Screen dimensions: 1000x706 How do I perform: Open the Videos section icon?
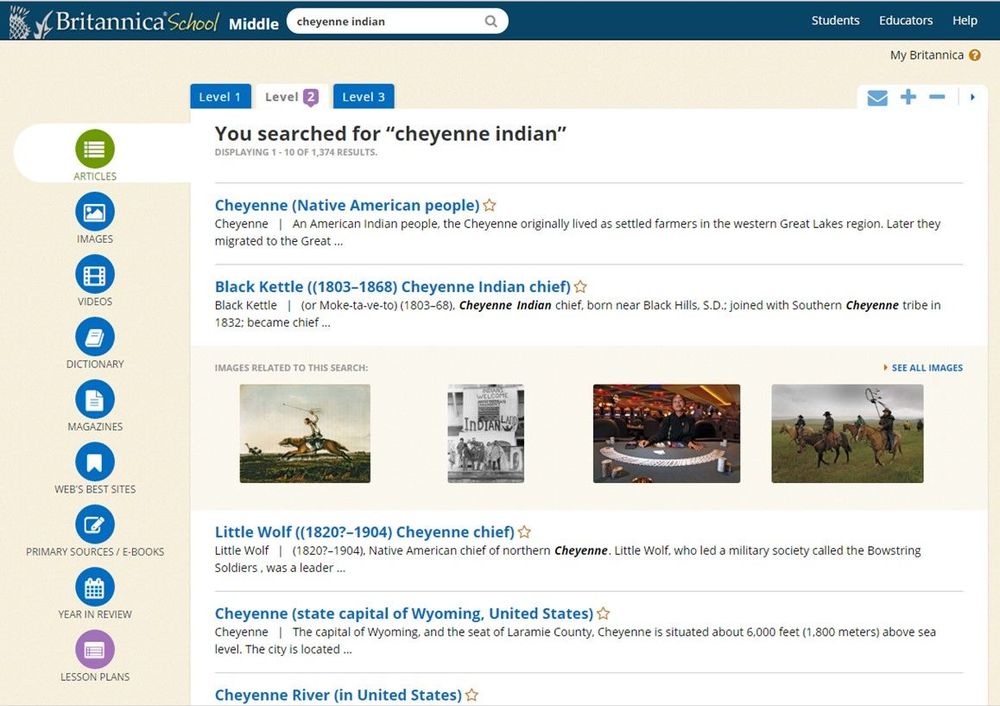(x=95, y=275)
